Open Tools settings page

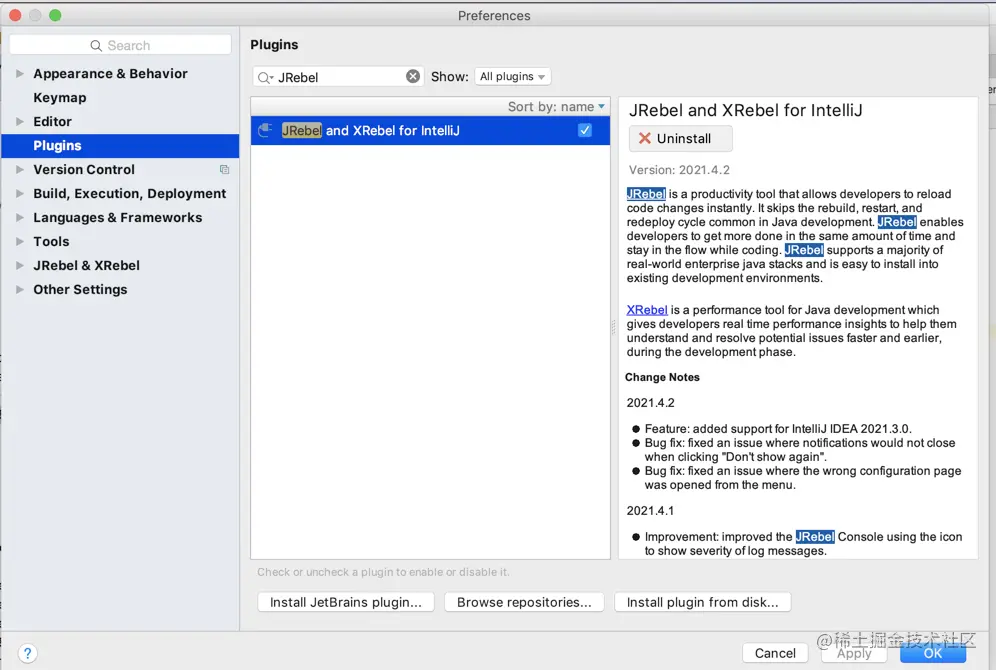(51, 241)
